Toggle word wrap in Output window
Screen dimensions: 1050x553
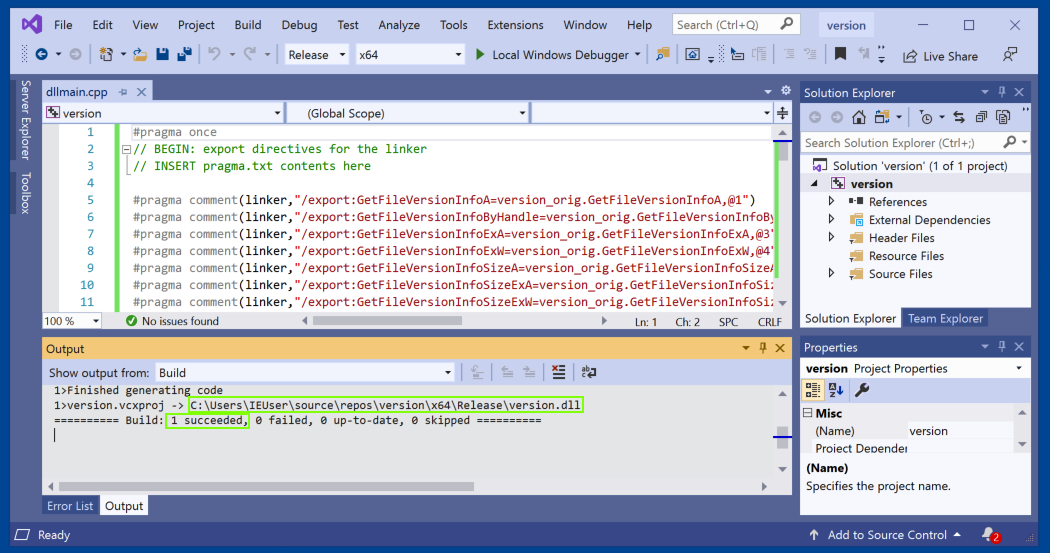588,372
